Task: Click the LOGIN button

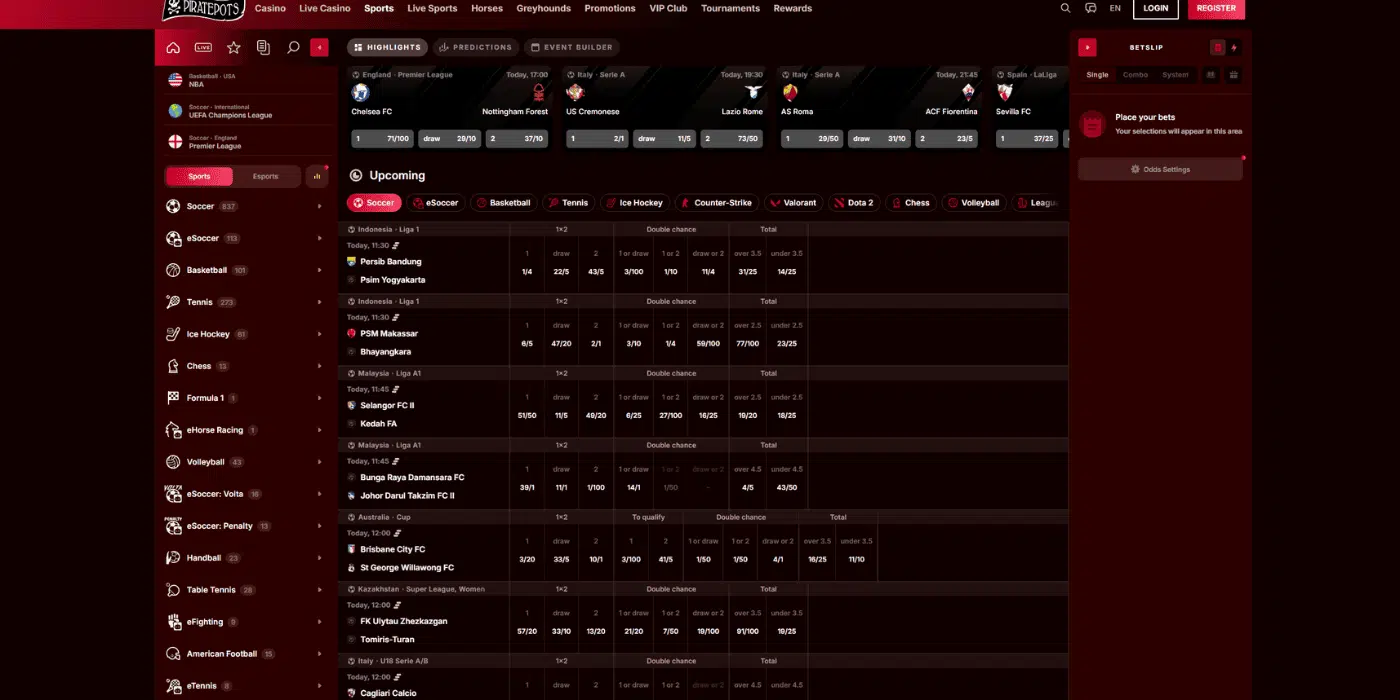Action: coord(1155,8)
